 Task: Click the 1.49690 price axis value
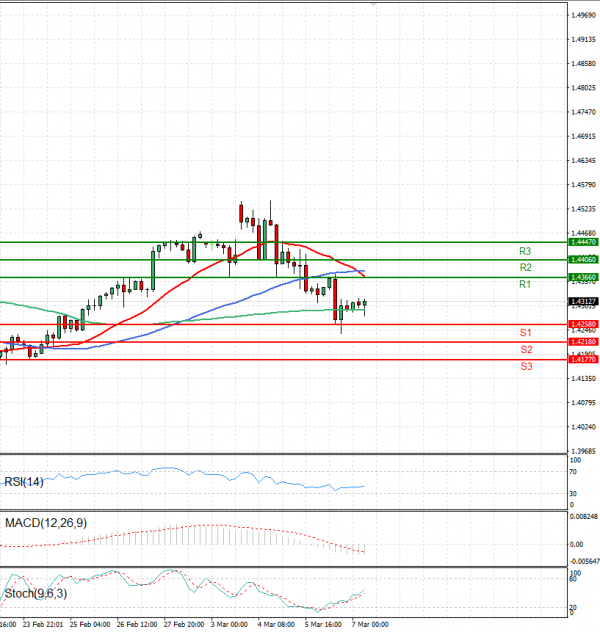click(583, 15)
